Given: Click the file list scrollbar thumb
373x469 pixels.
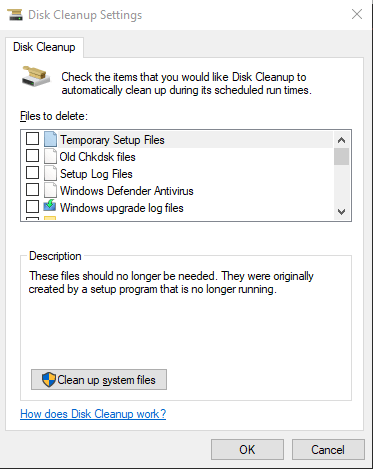Looking at the screenshot, I should click(x=341, y=156).
